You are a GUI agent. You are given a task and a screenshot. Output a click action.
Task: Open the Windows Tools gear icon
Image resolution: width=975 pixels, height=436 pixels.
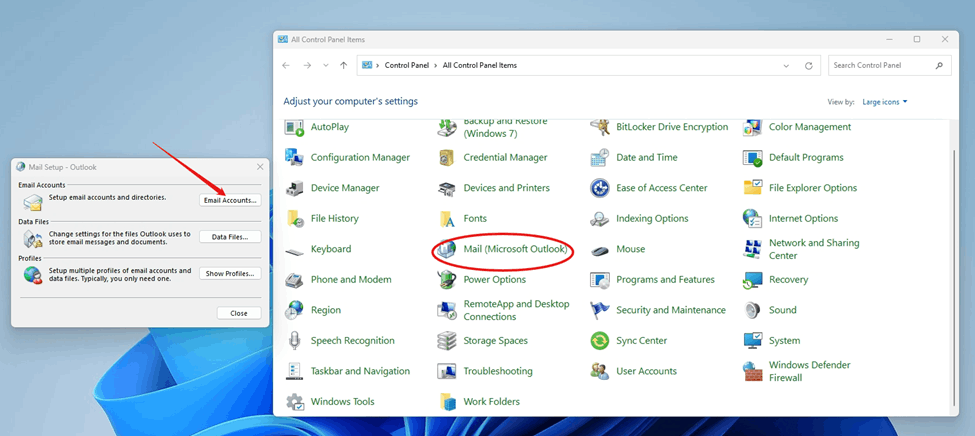[294, 401]
